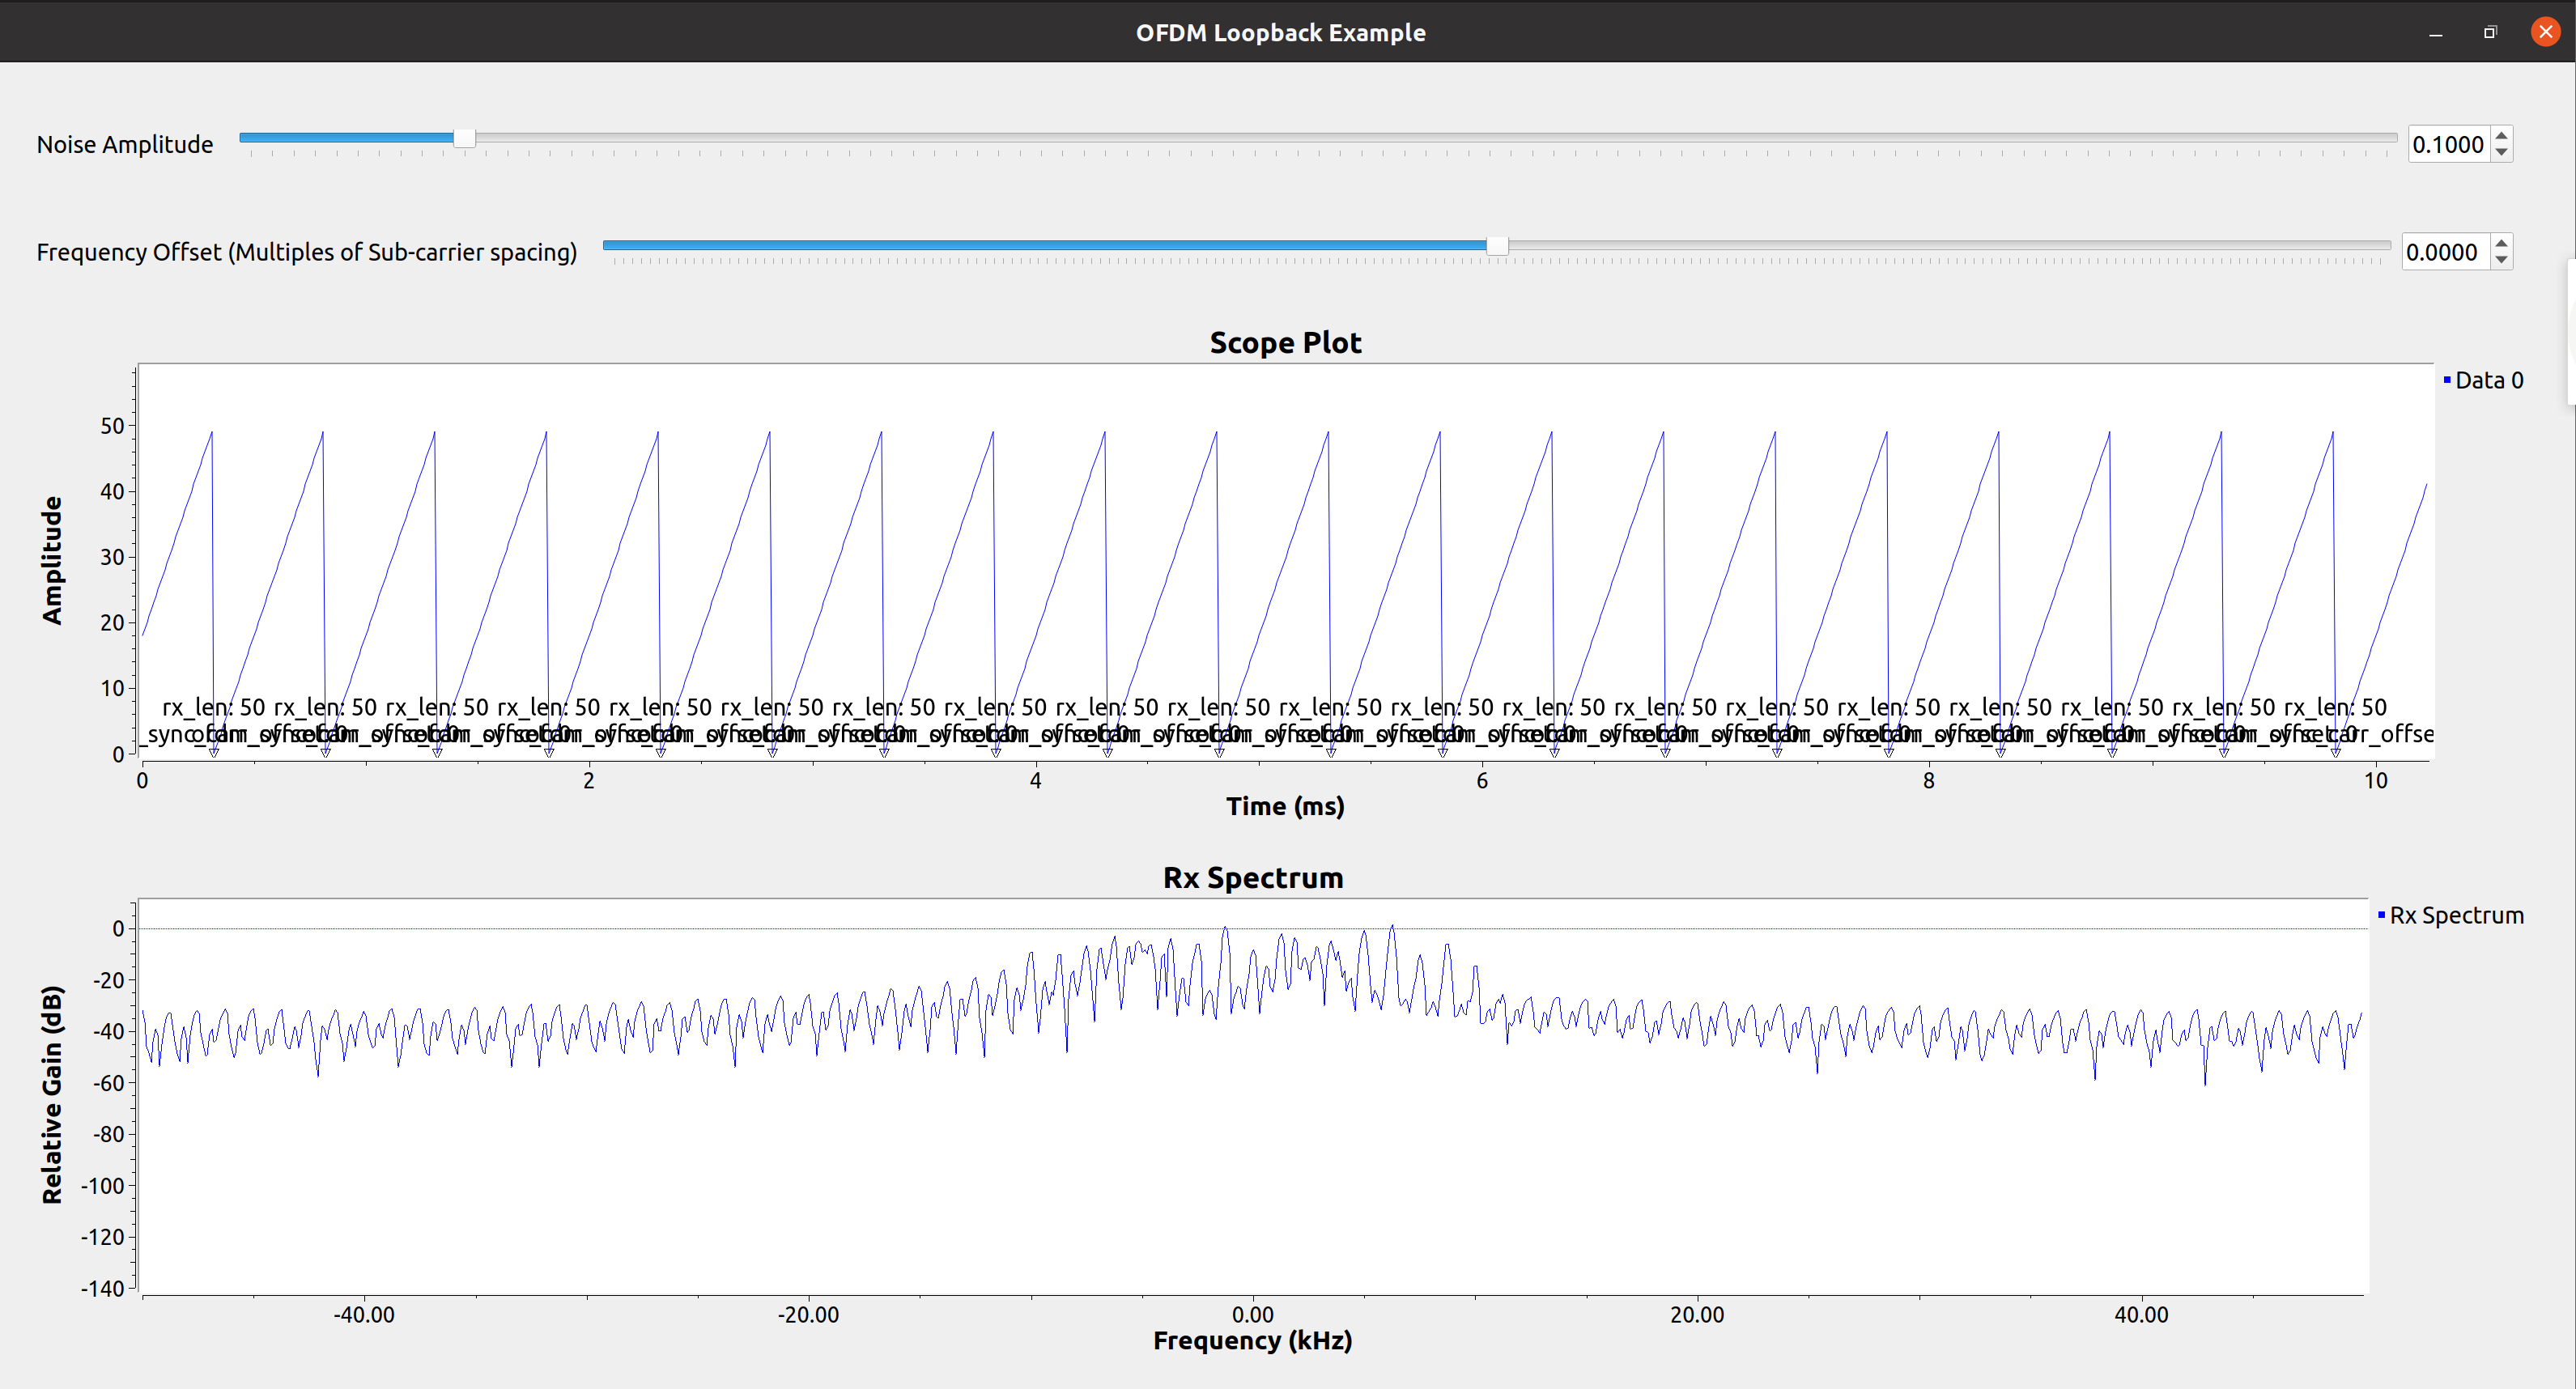Viewport: 2576px width, 1389px height.
Task: Click the Scope Plot title
Action: click(1285, 343)
